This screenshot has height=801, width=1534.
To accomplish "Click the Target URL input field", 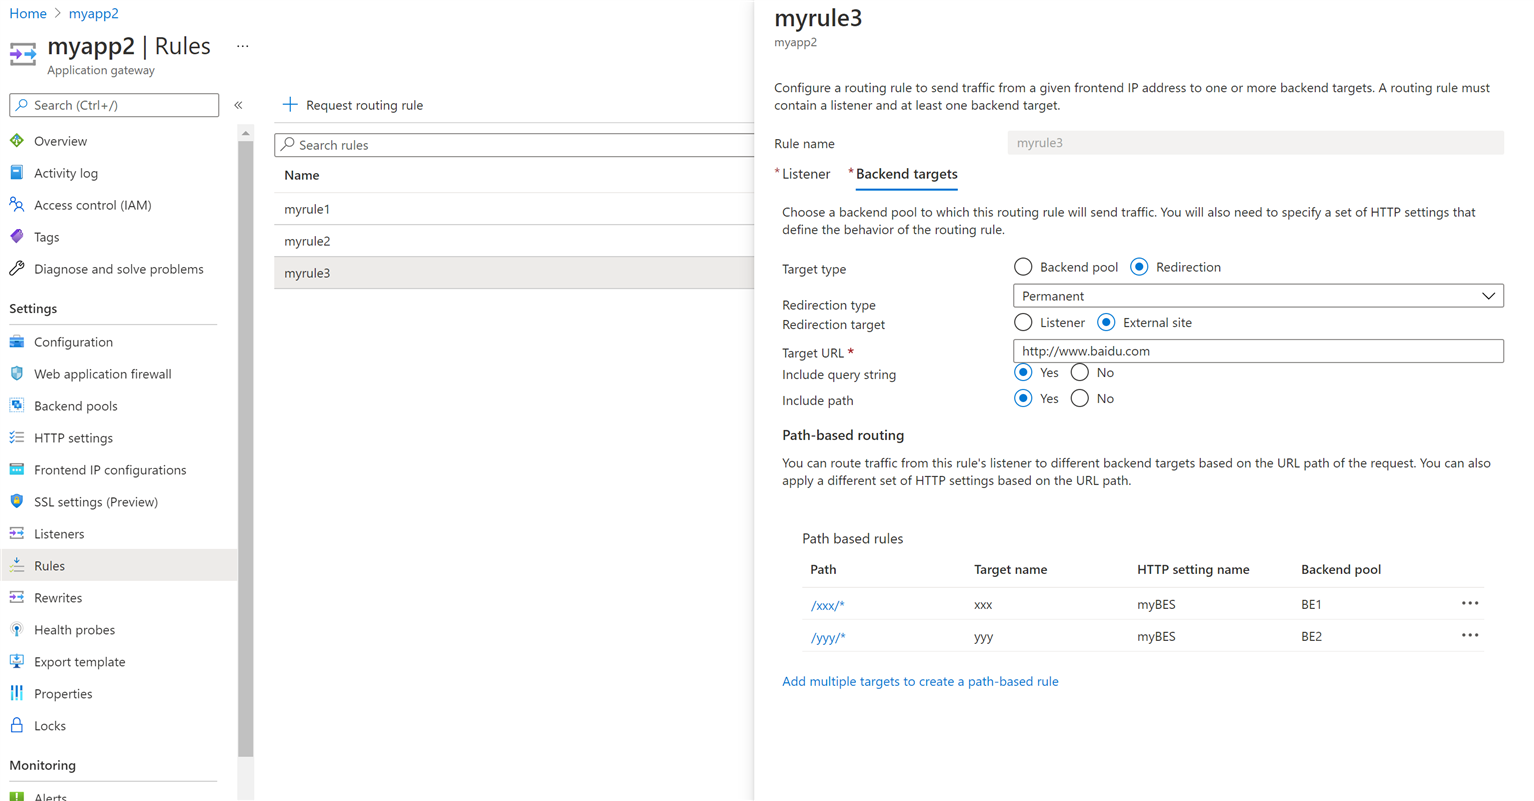I will tap(1258, 351).
